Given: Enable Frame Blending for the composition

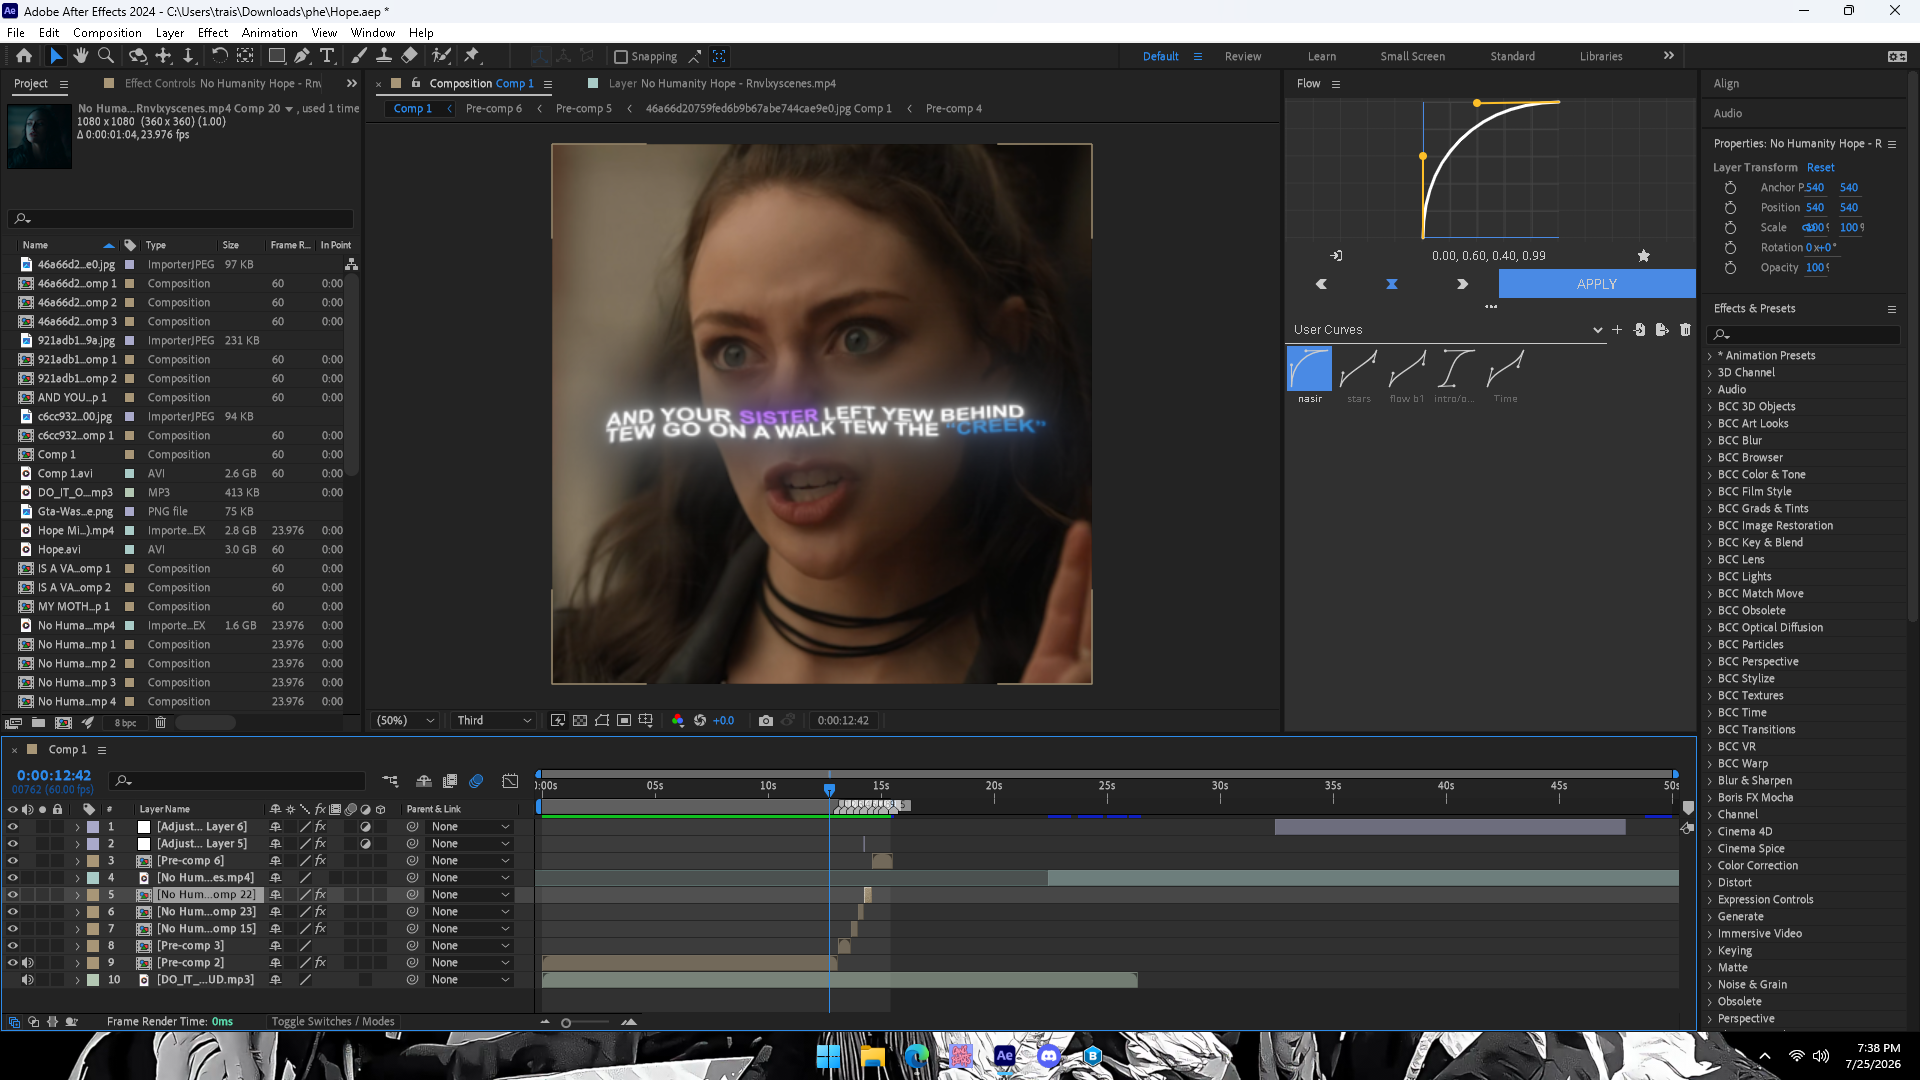Looking at the screenshot, I should 450,781.
